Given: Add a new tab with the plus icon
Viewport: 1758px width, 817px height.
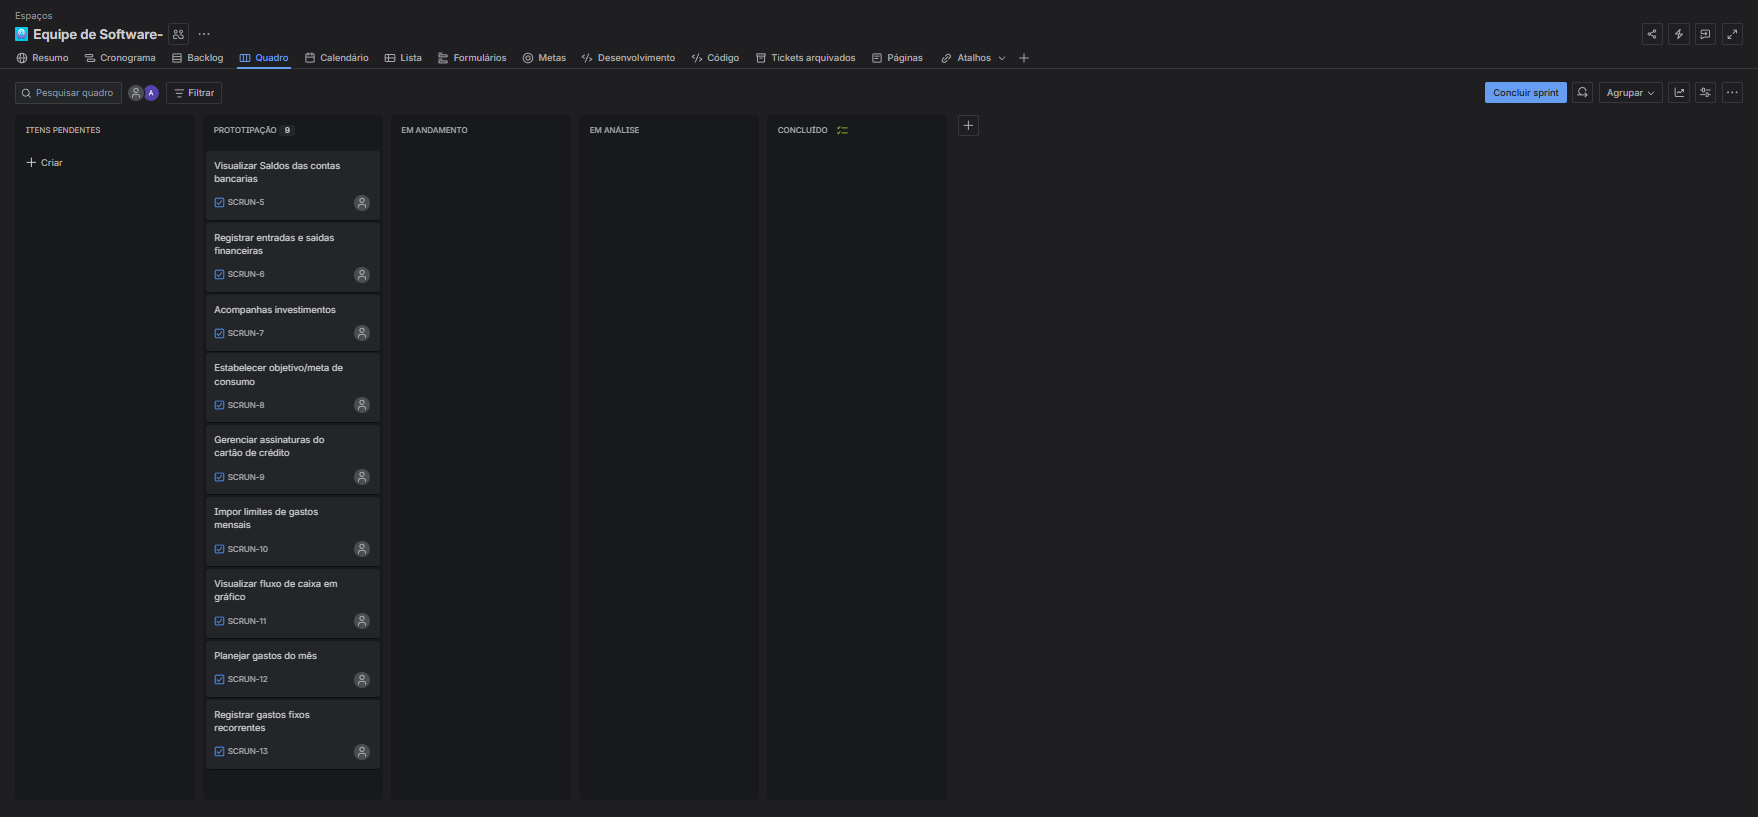Looking at the screenshot, I should click(x=1024, y=58).
